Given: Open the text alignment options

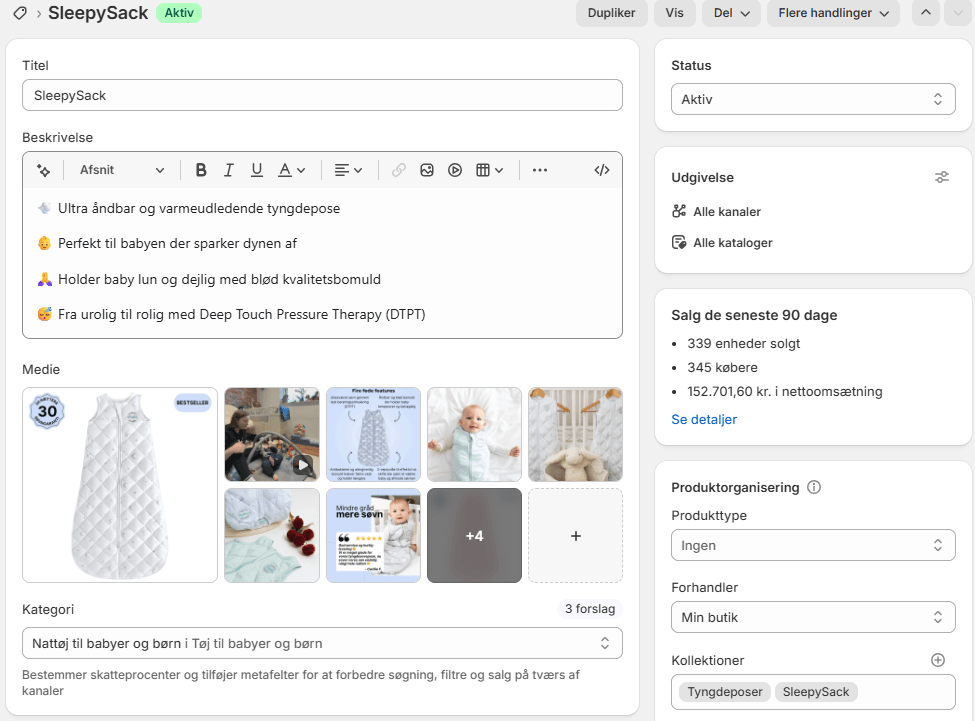Looking at the screenshot, I should (348, 170).
